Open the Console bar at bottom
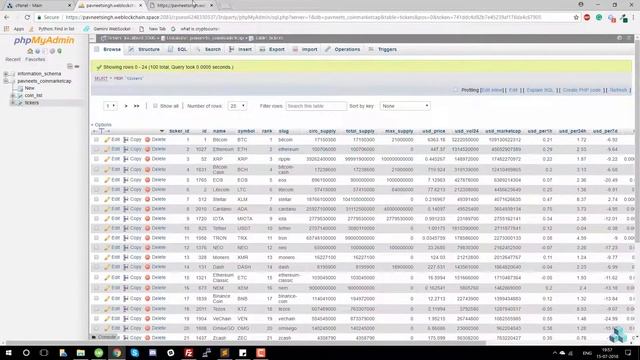Image resolution: width=640 pixels, height=360 pixels. pyautogui.click(x=104, y=337)
